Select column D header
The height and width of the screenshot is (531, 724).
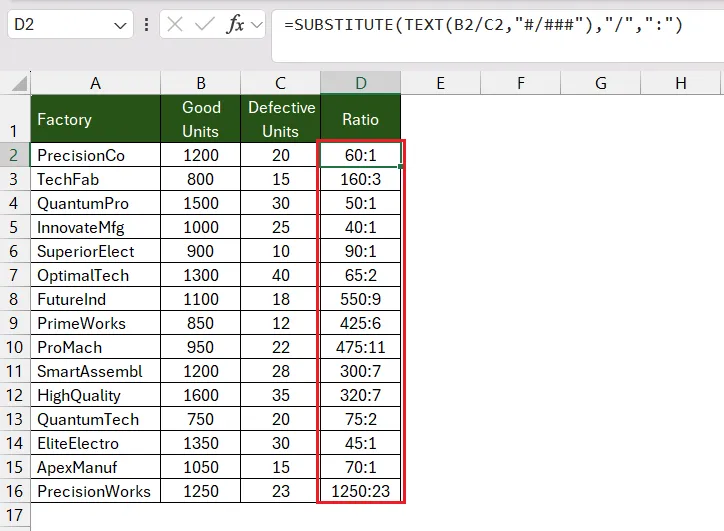[361, 83]
